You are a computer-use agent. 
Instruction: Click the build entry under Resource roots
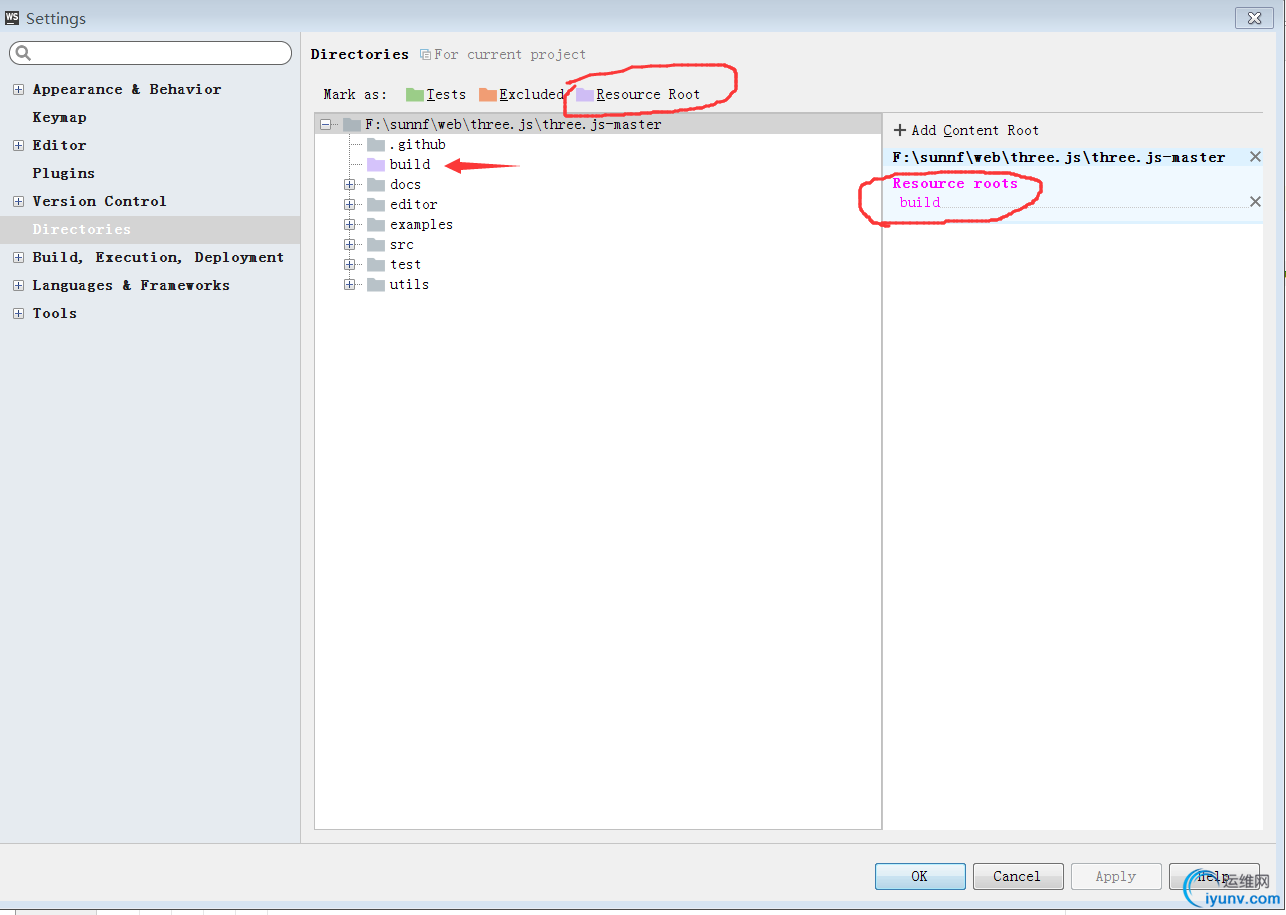(x=919, y=202)
